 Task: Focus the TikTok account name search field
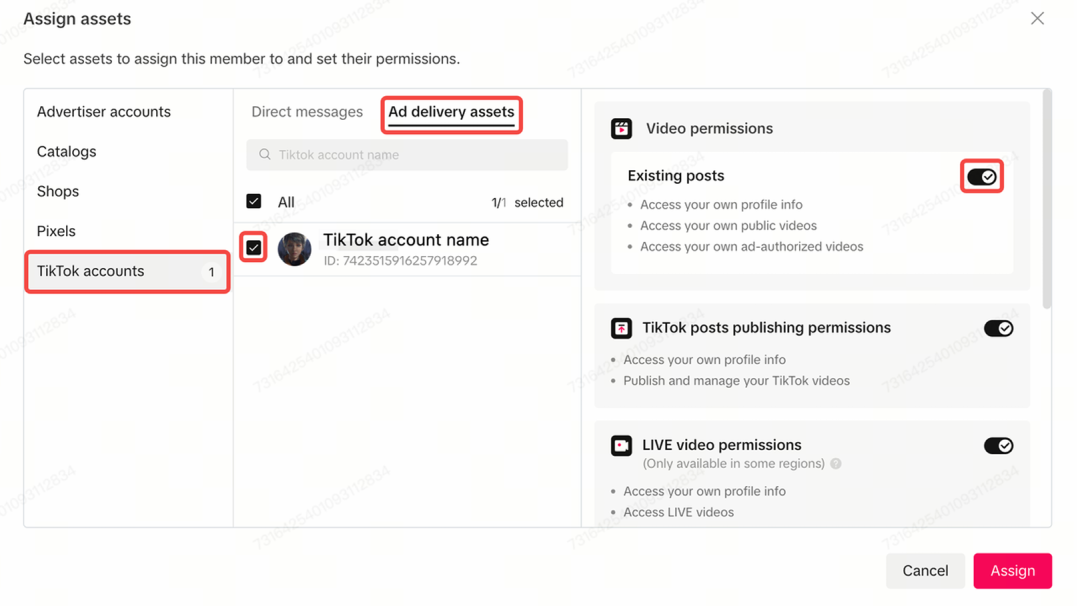pyautogui.click(x=415, y=155)
